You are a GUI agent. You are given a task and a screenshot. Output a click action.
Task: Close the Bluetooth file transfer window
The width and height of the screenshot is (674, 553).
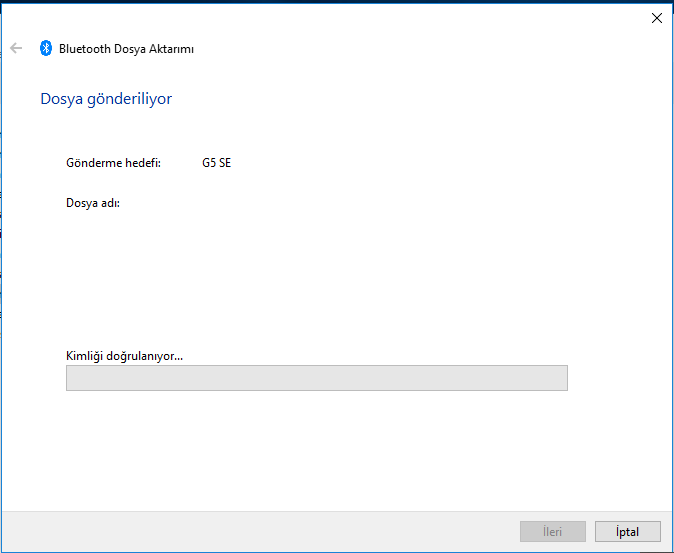(x=656, y=18)
